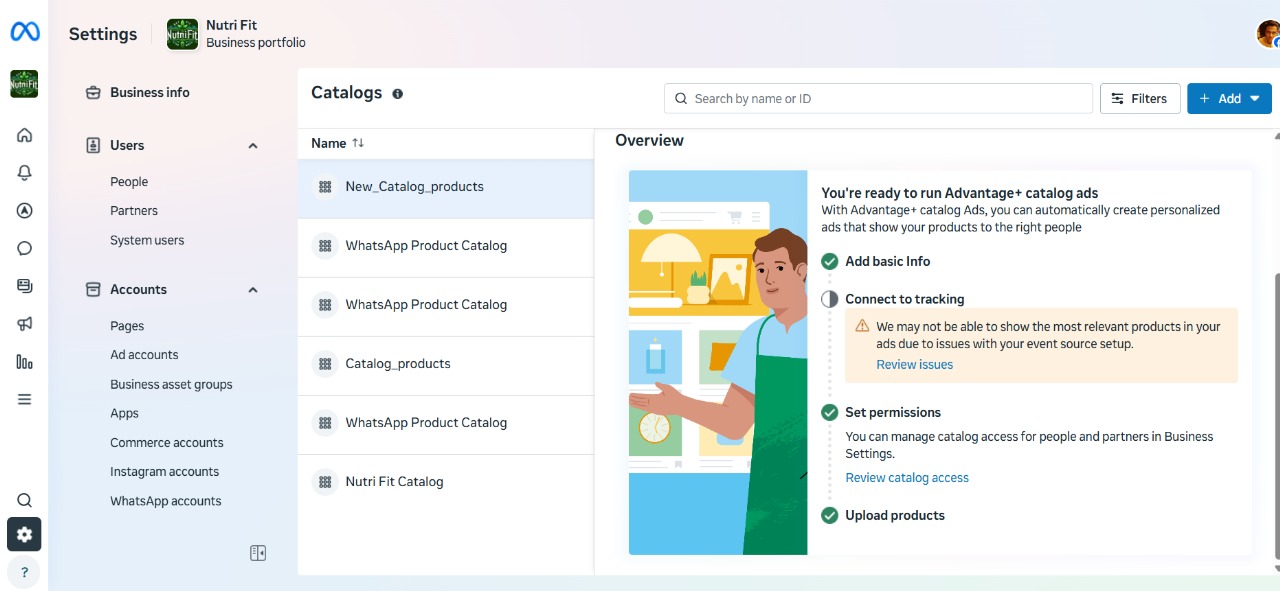The width and height of the screenshot is (1280, 591).
Task: Open System users
Action: coord(147,240)
